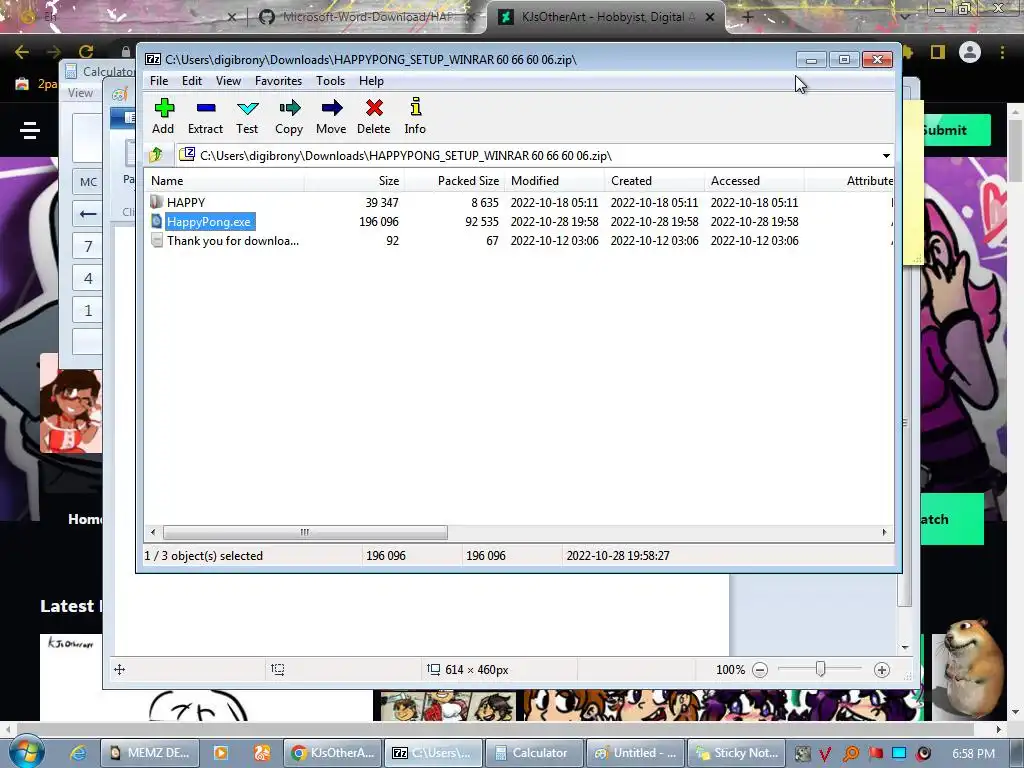The width and height of the screenshot is (1024, 768).
Task: Delete selected file with red X icon
Action: tap(374, 117)
